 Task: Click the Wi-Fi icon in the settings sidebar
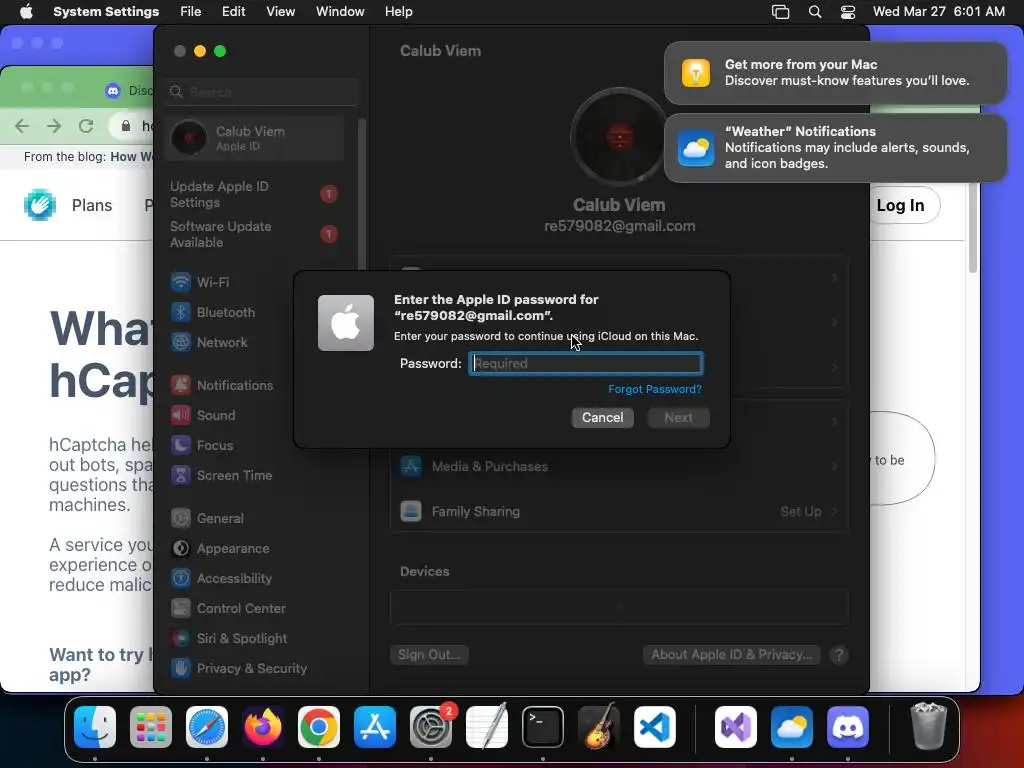coord(180,282)
